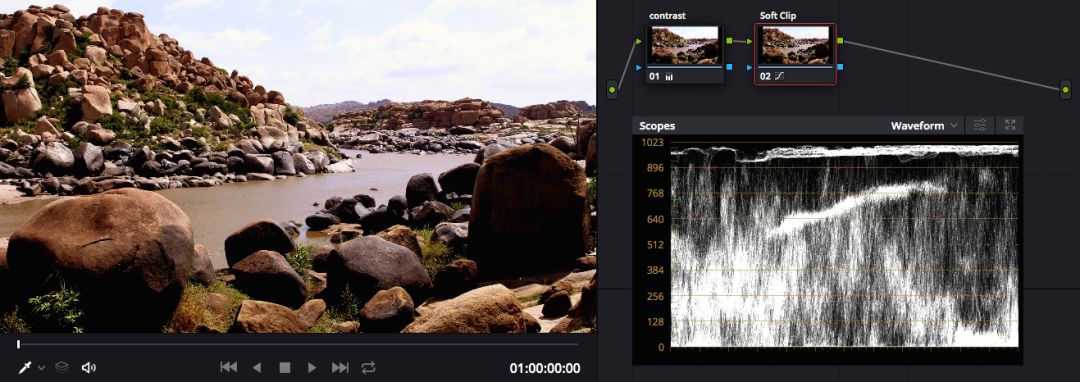Click the curves icon on node 02
Viewport: 1080px width, 382px height.
[780, 76]
